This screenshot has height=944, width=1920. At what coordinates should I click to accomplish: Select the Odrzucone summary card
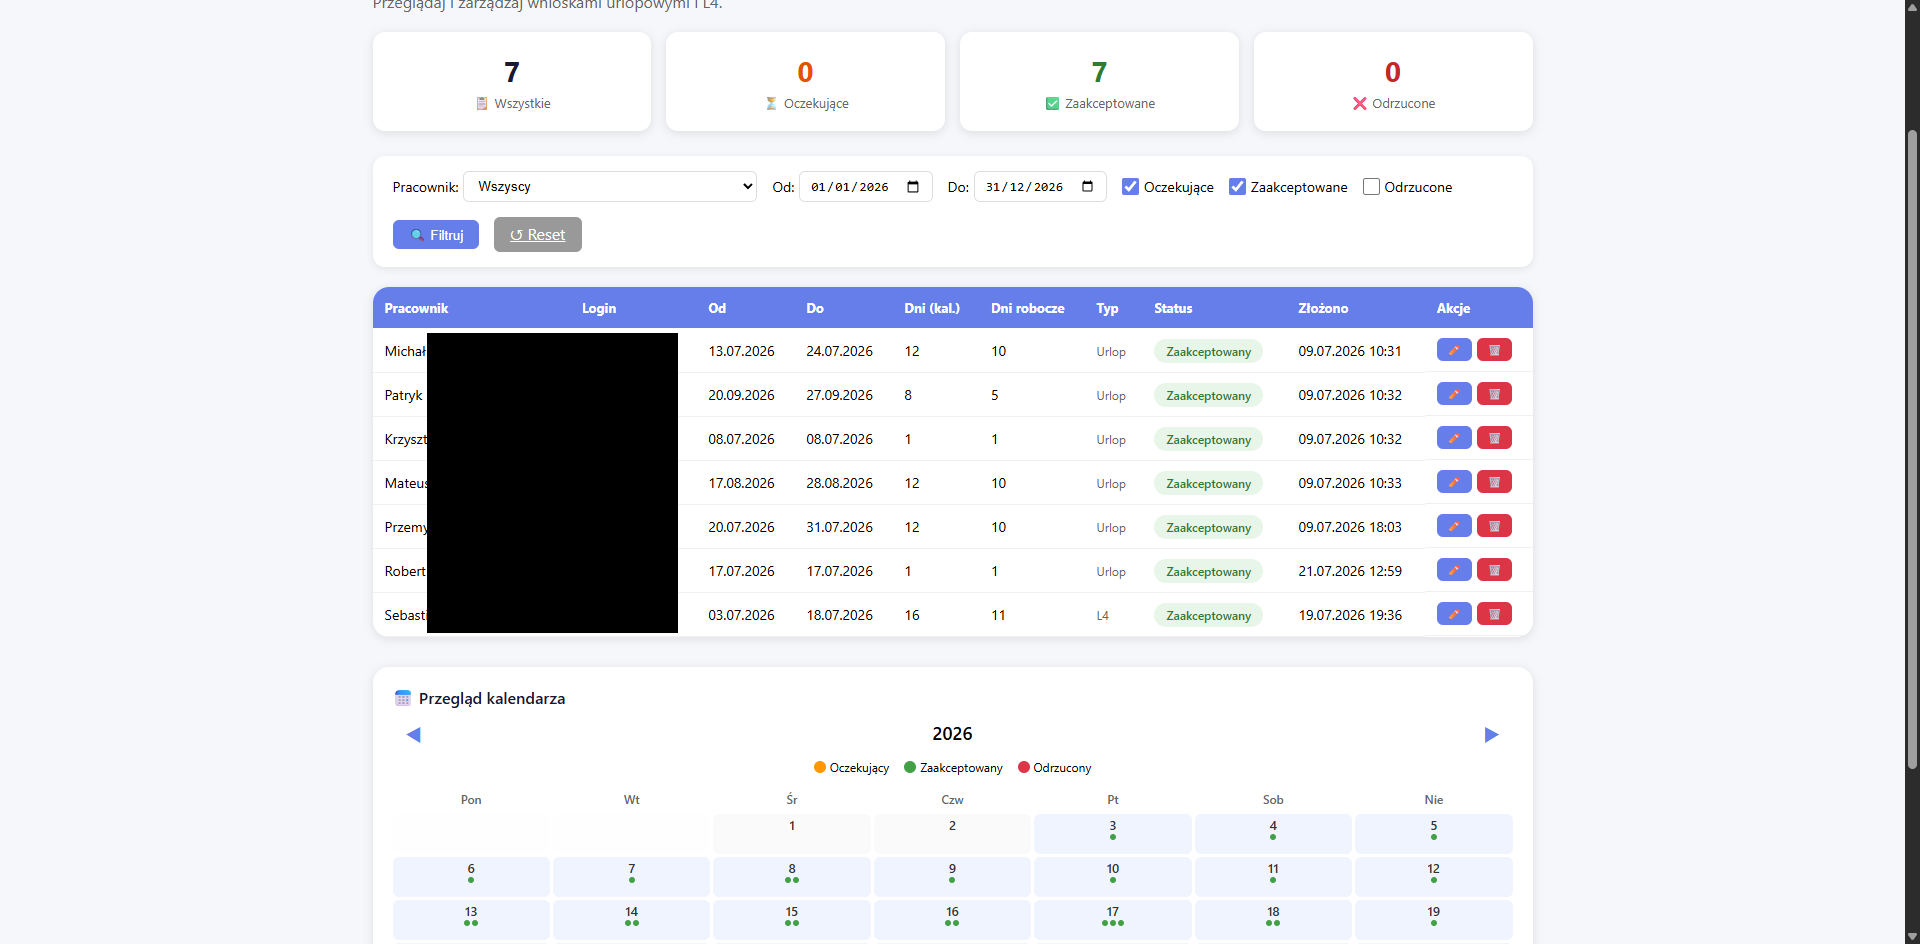pos(1393,82)
